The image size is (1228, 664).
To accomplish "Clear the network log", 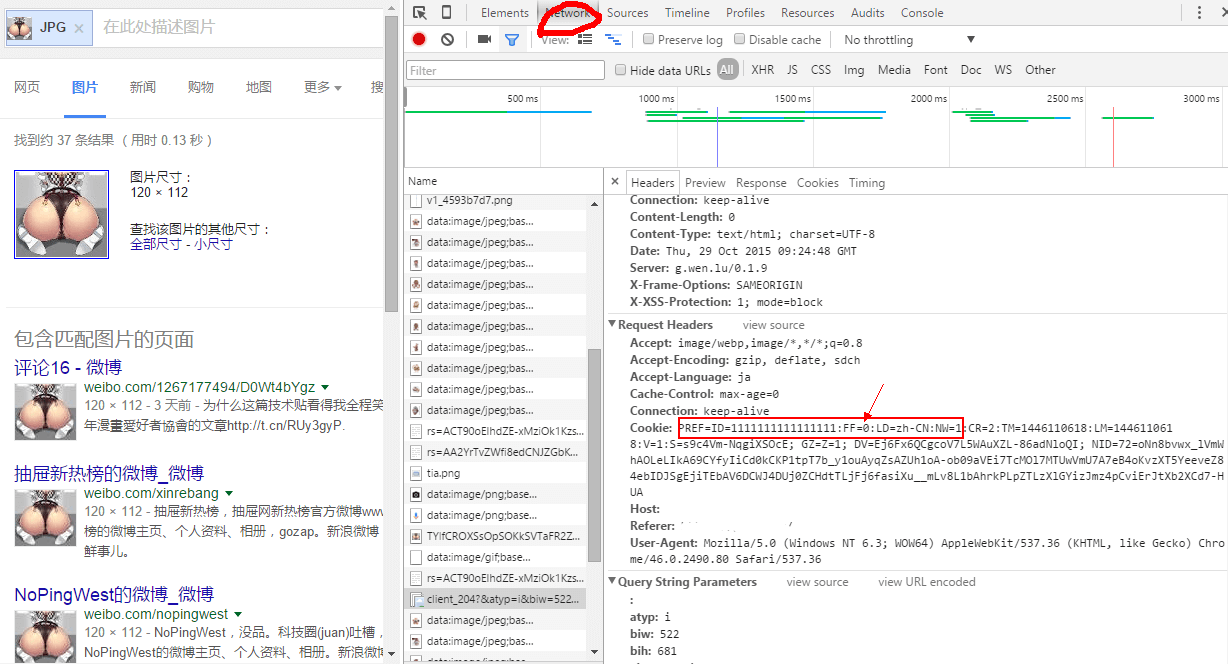I will tap(447, 39).
